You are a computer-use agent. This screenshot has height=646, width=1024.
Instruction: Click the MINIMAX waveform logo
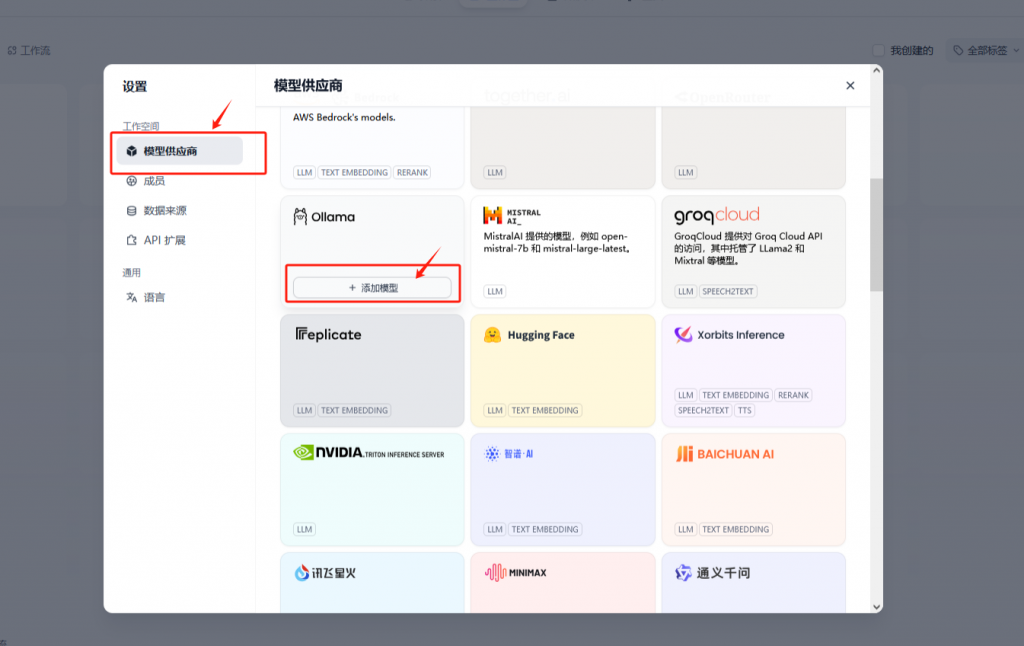[x=496, y=573]
